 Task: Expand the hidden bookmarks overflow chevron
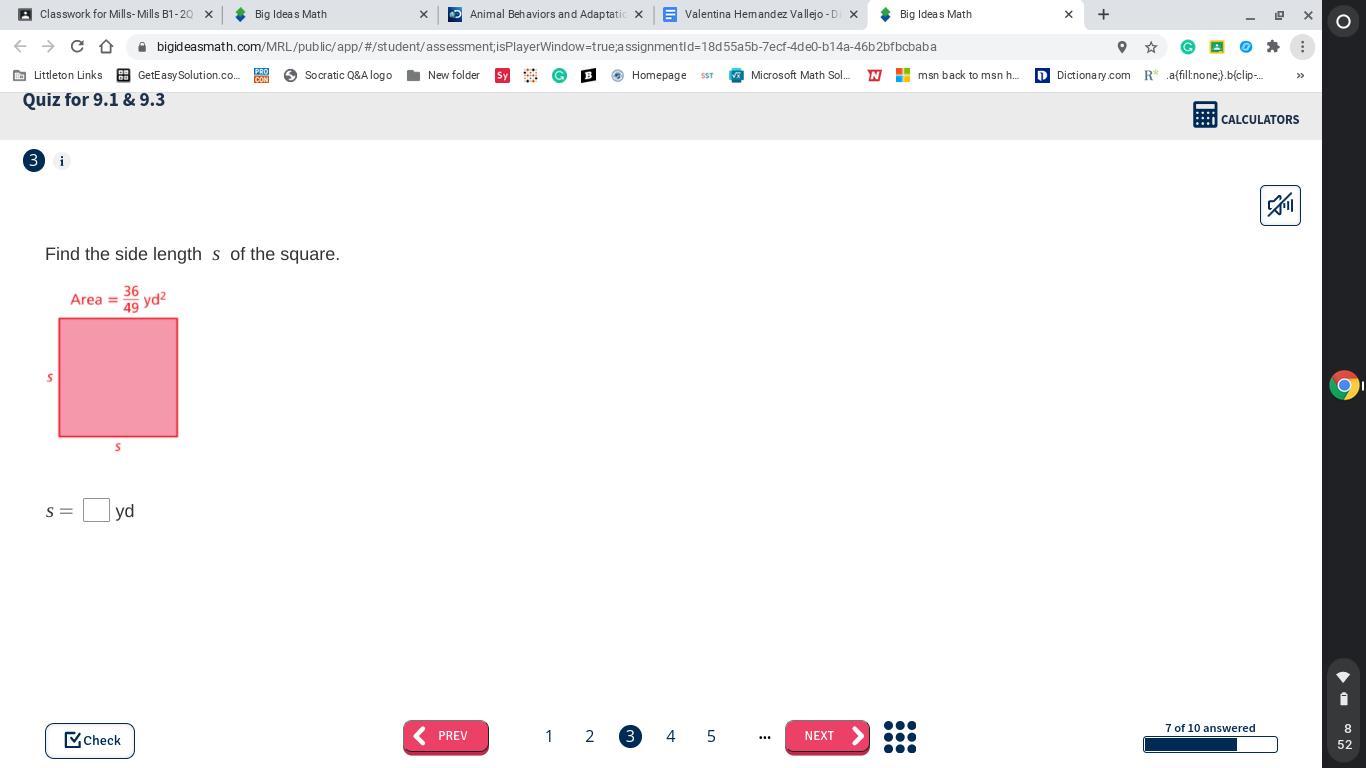coord(1300,75)
